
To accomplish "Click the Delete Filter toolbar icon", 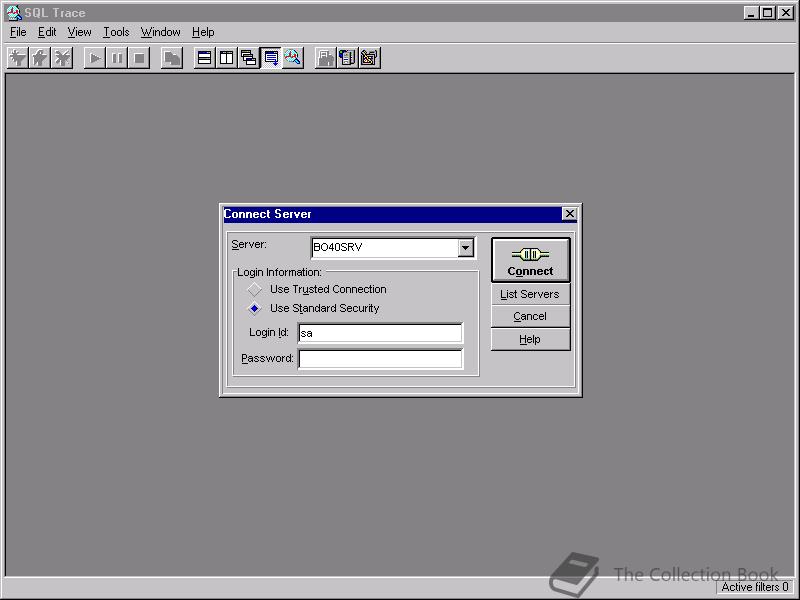I will (62, 58).
